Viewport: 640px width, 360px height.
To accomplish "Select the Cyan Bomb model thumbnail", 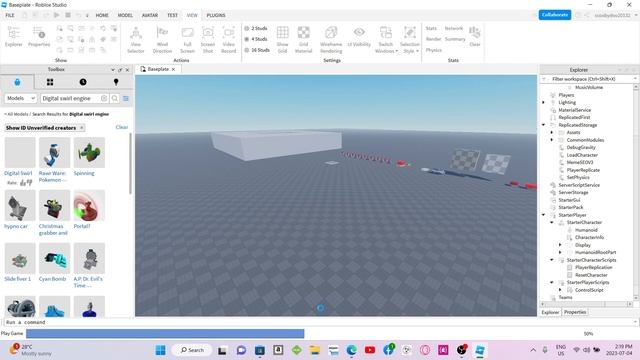I will point(54,258).
